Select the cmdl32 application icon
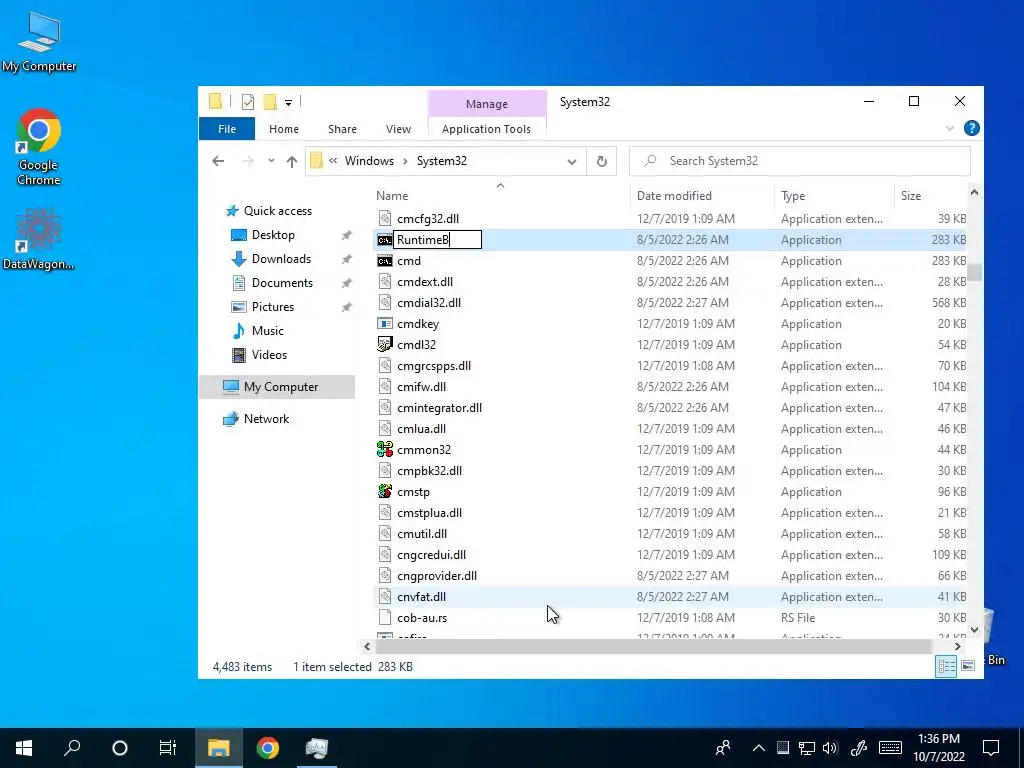The height and width of the screenshot is (768, 1024). [385, 345]
